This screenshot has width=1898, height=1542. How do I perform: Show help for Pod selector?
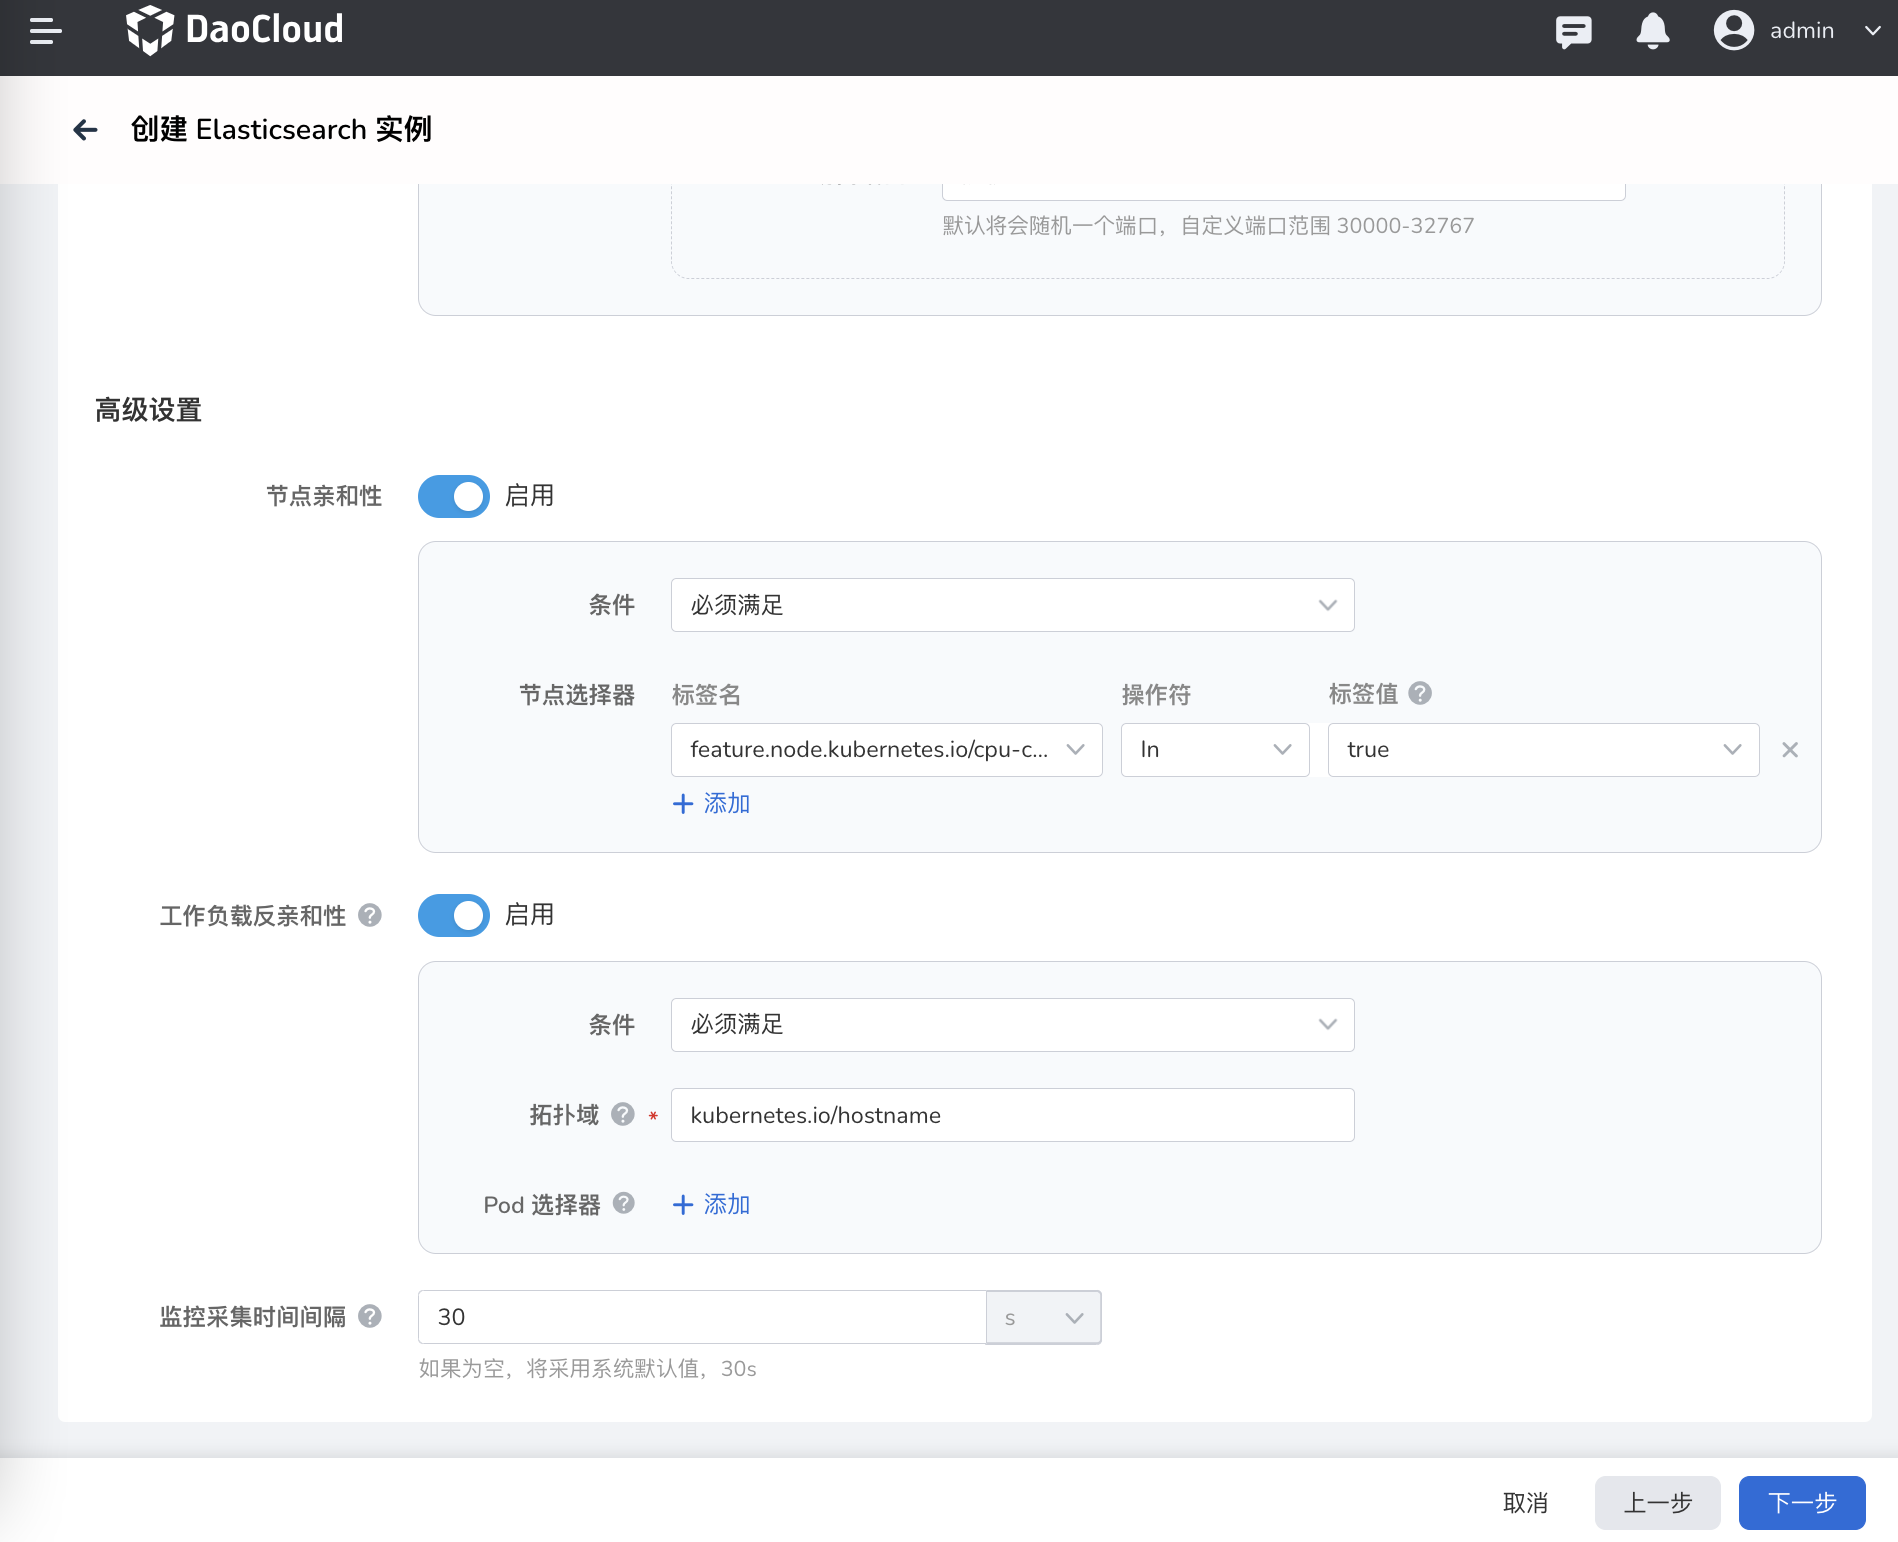coord(624,1203)
